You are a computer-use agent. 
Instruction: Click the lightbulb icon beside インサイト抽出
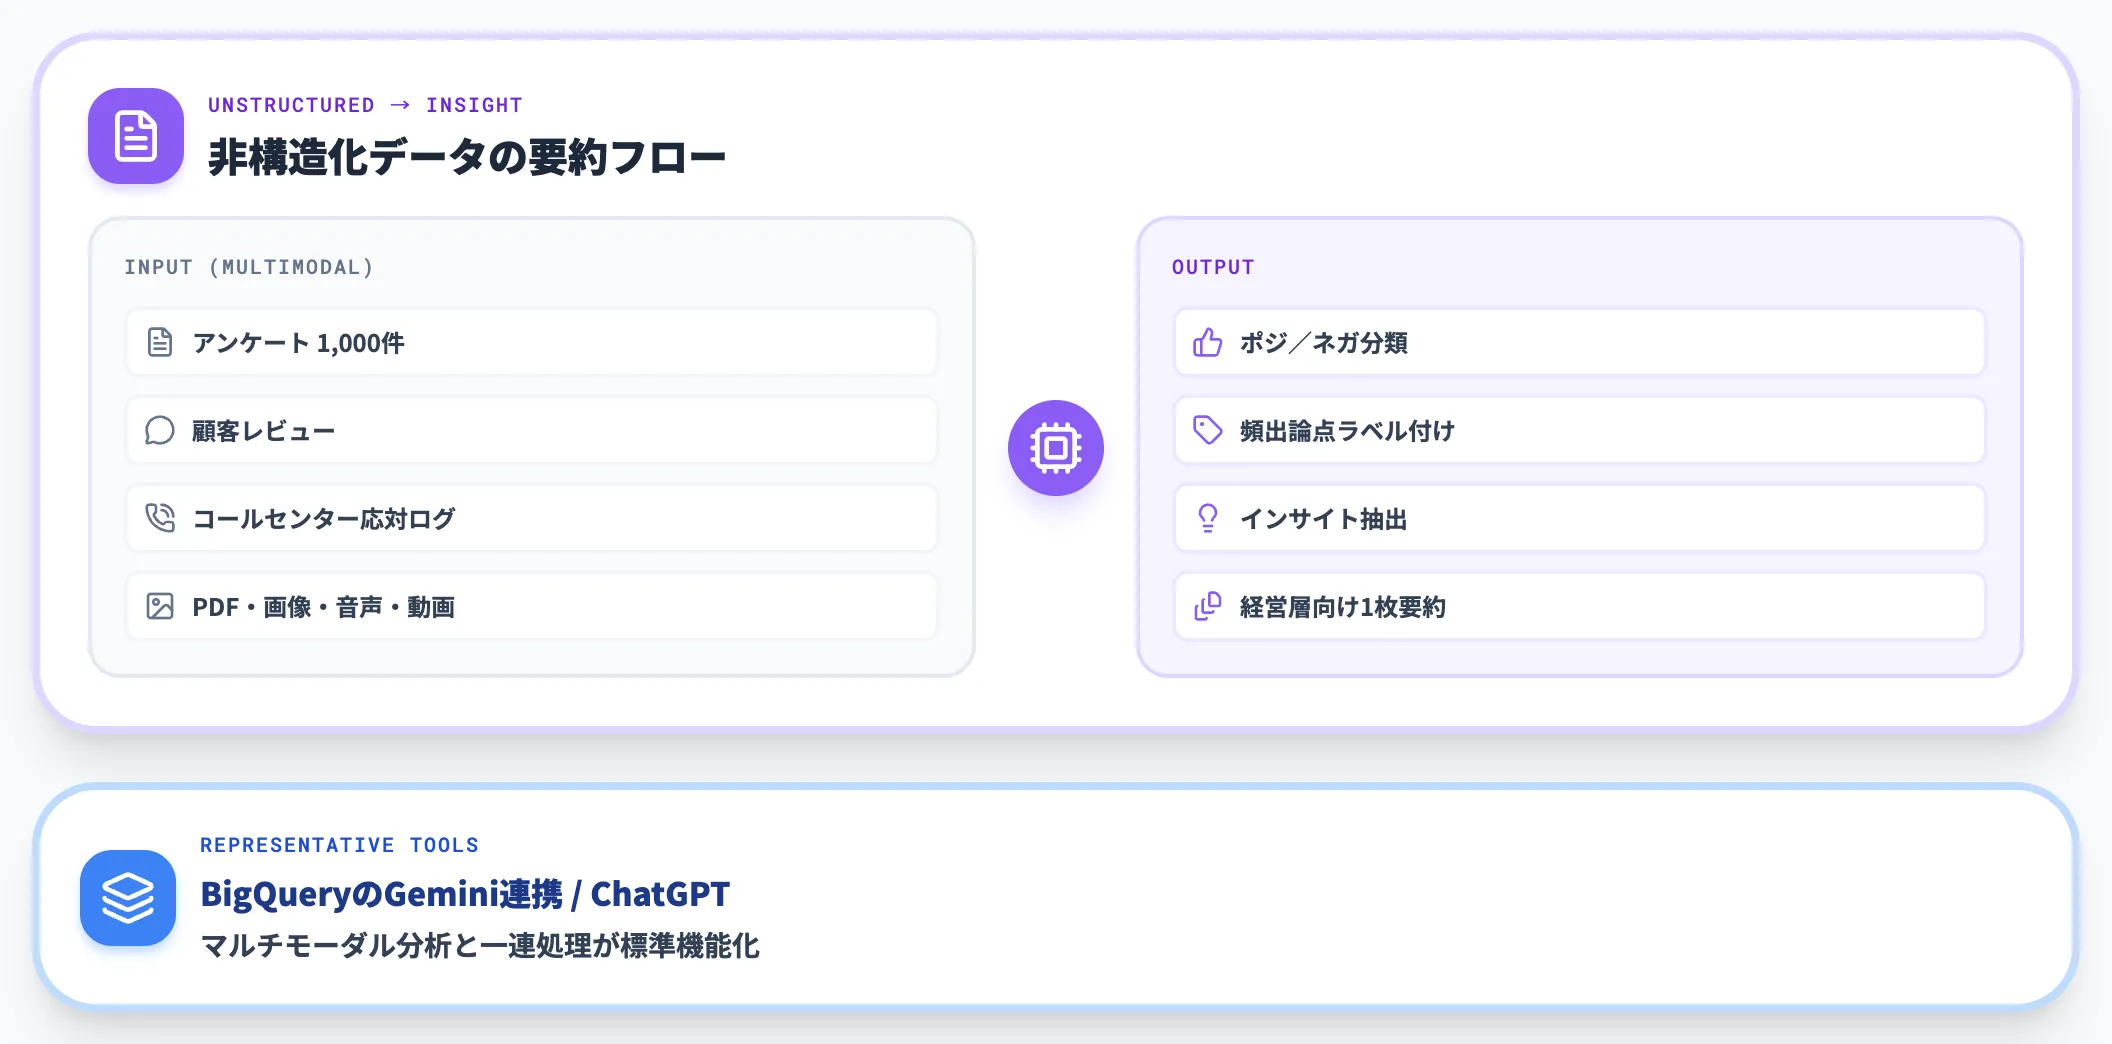click(x=1208, y=518)
